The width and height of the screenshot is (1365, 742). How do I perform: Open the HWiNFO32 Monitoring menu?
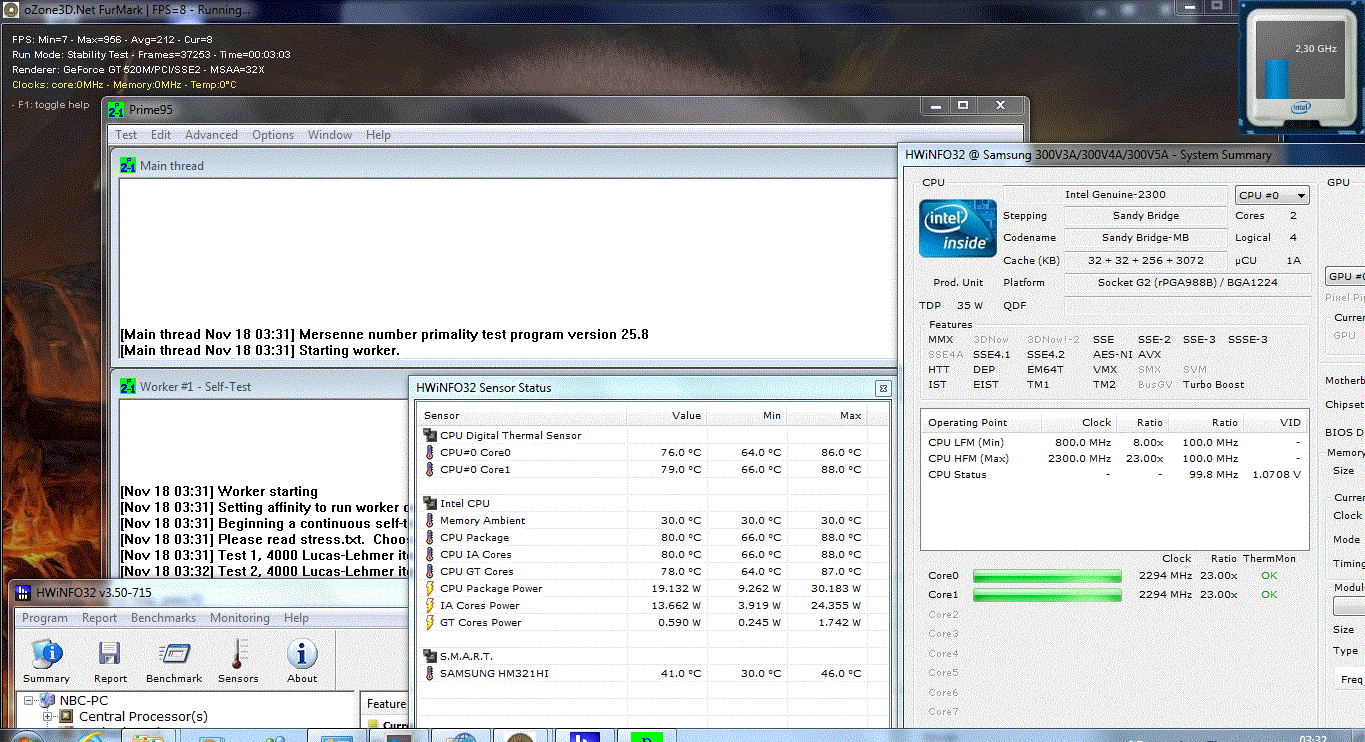(x=239, y=618)
